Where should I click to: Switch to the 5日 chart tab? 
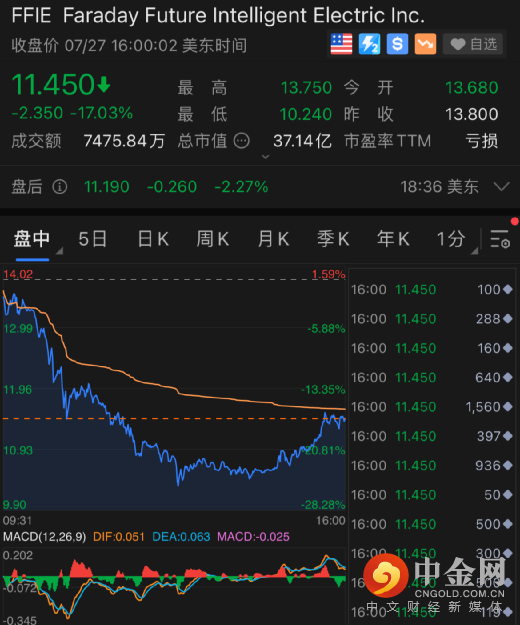92,239
